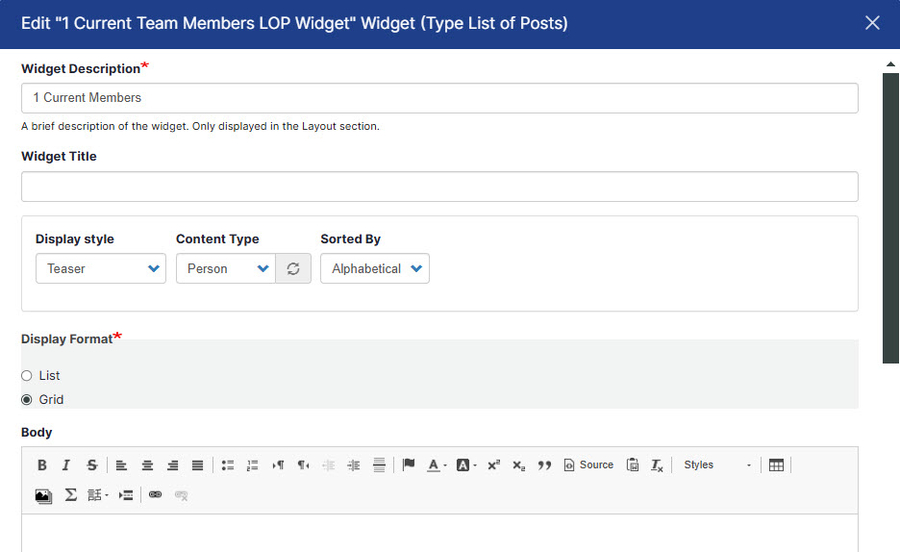
Task: Open the Content Type dropdown
Action: coord(225,269)
